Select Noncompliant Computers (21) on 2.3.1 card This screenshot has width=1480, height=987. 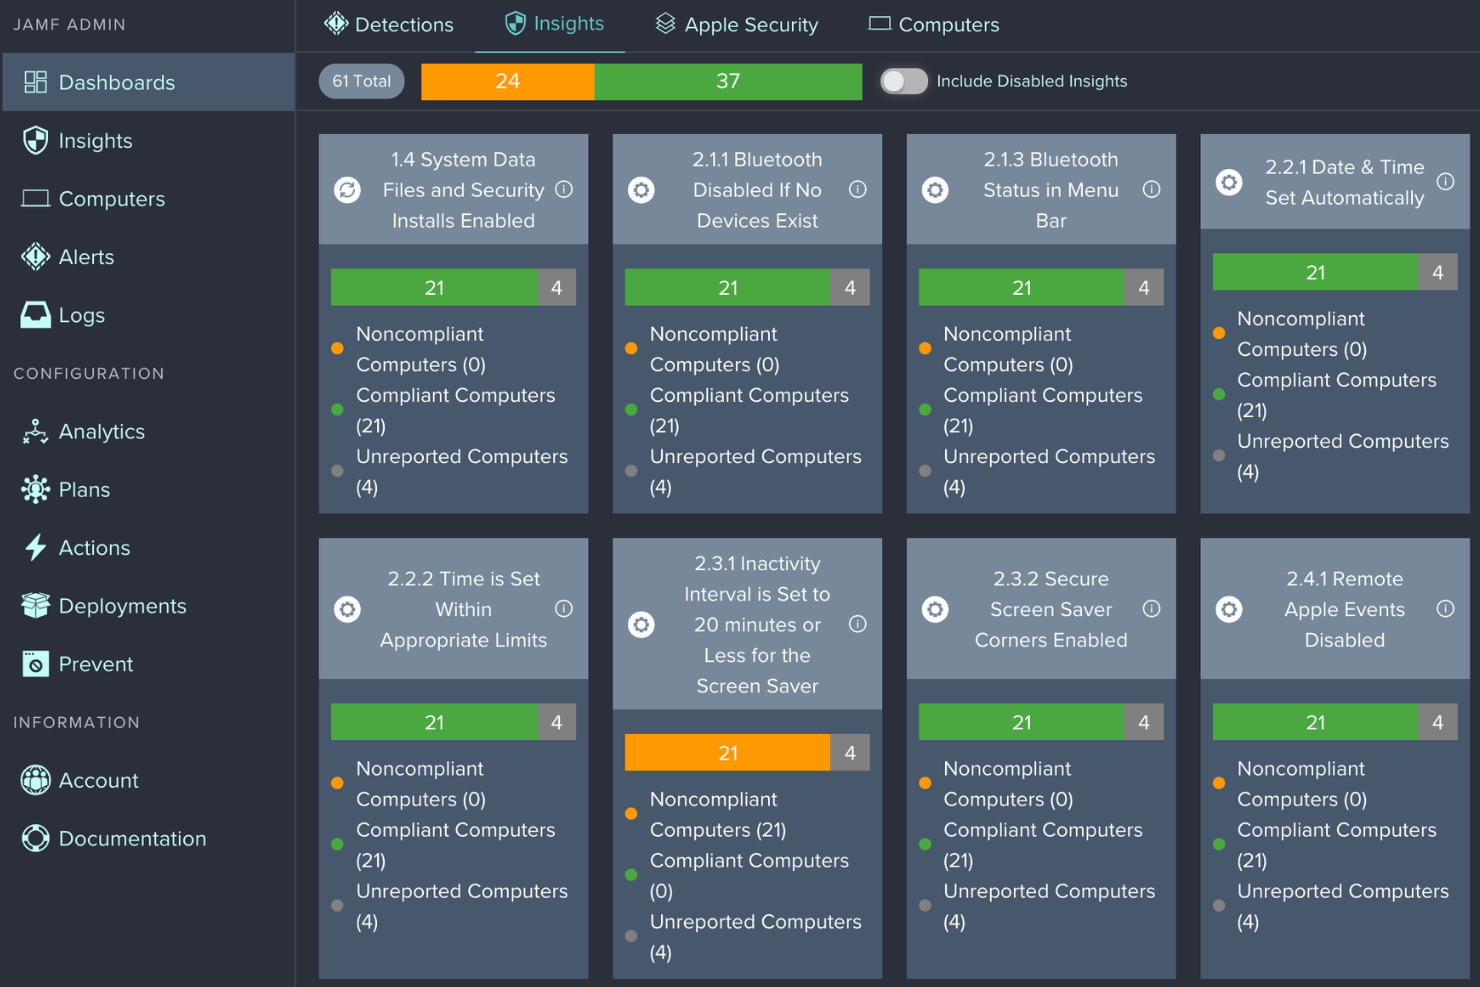[718, 815]
